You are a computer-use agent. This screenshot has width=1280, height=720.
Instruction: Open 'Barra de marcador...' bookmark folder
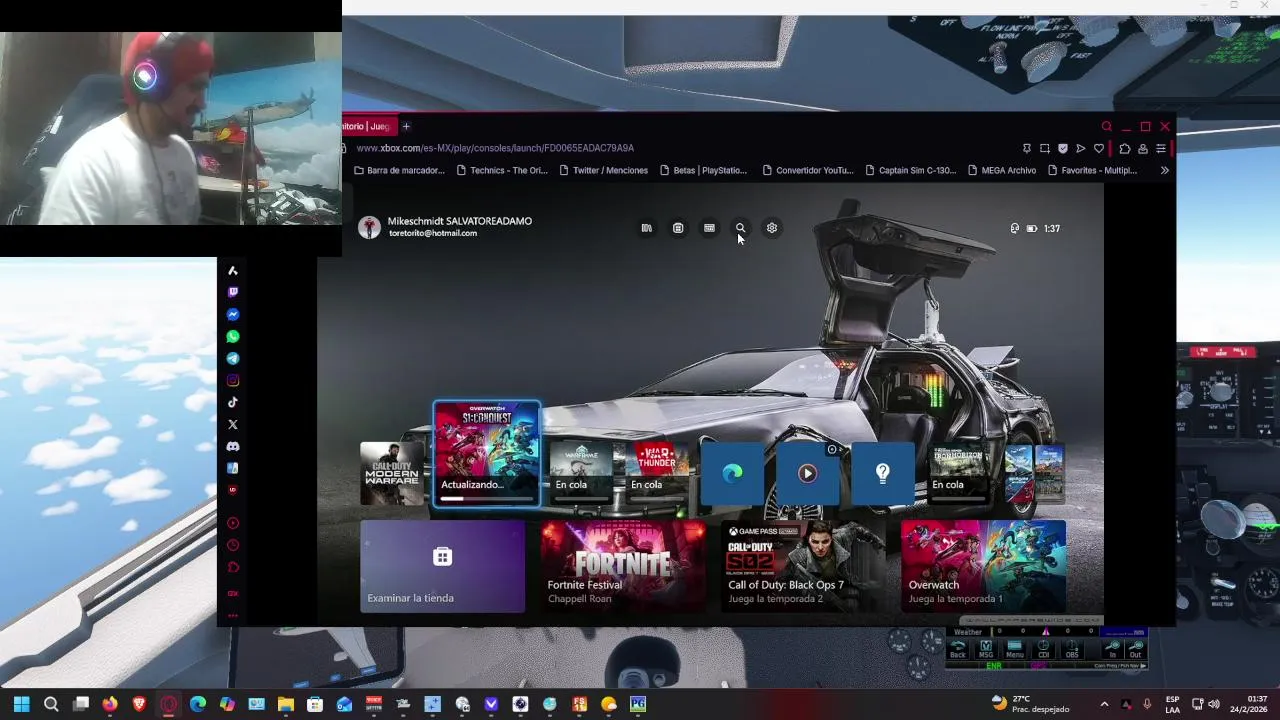point(398,170)
